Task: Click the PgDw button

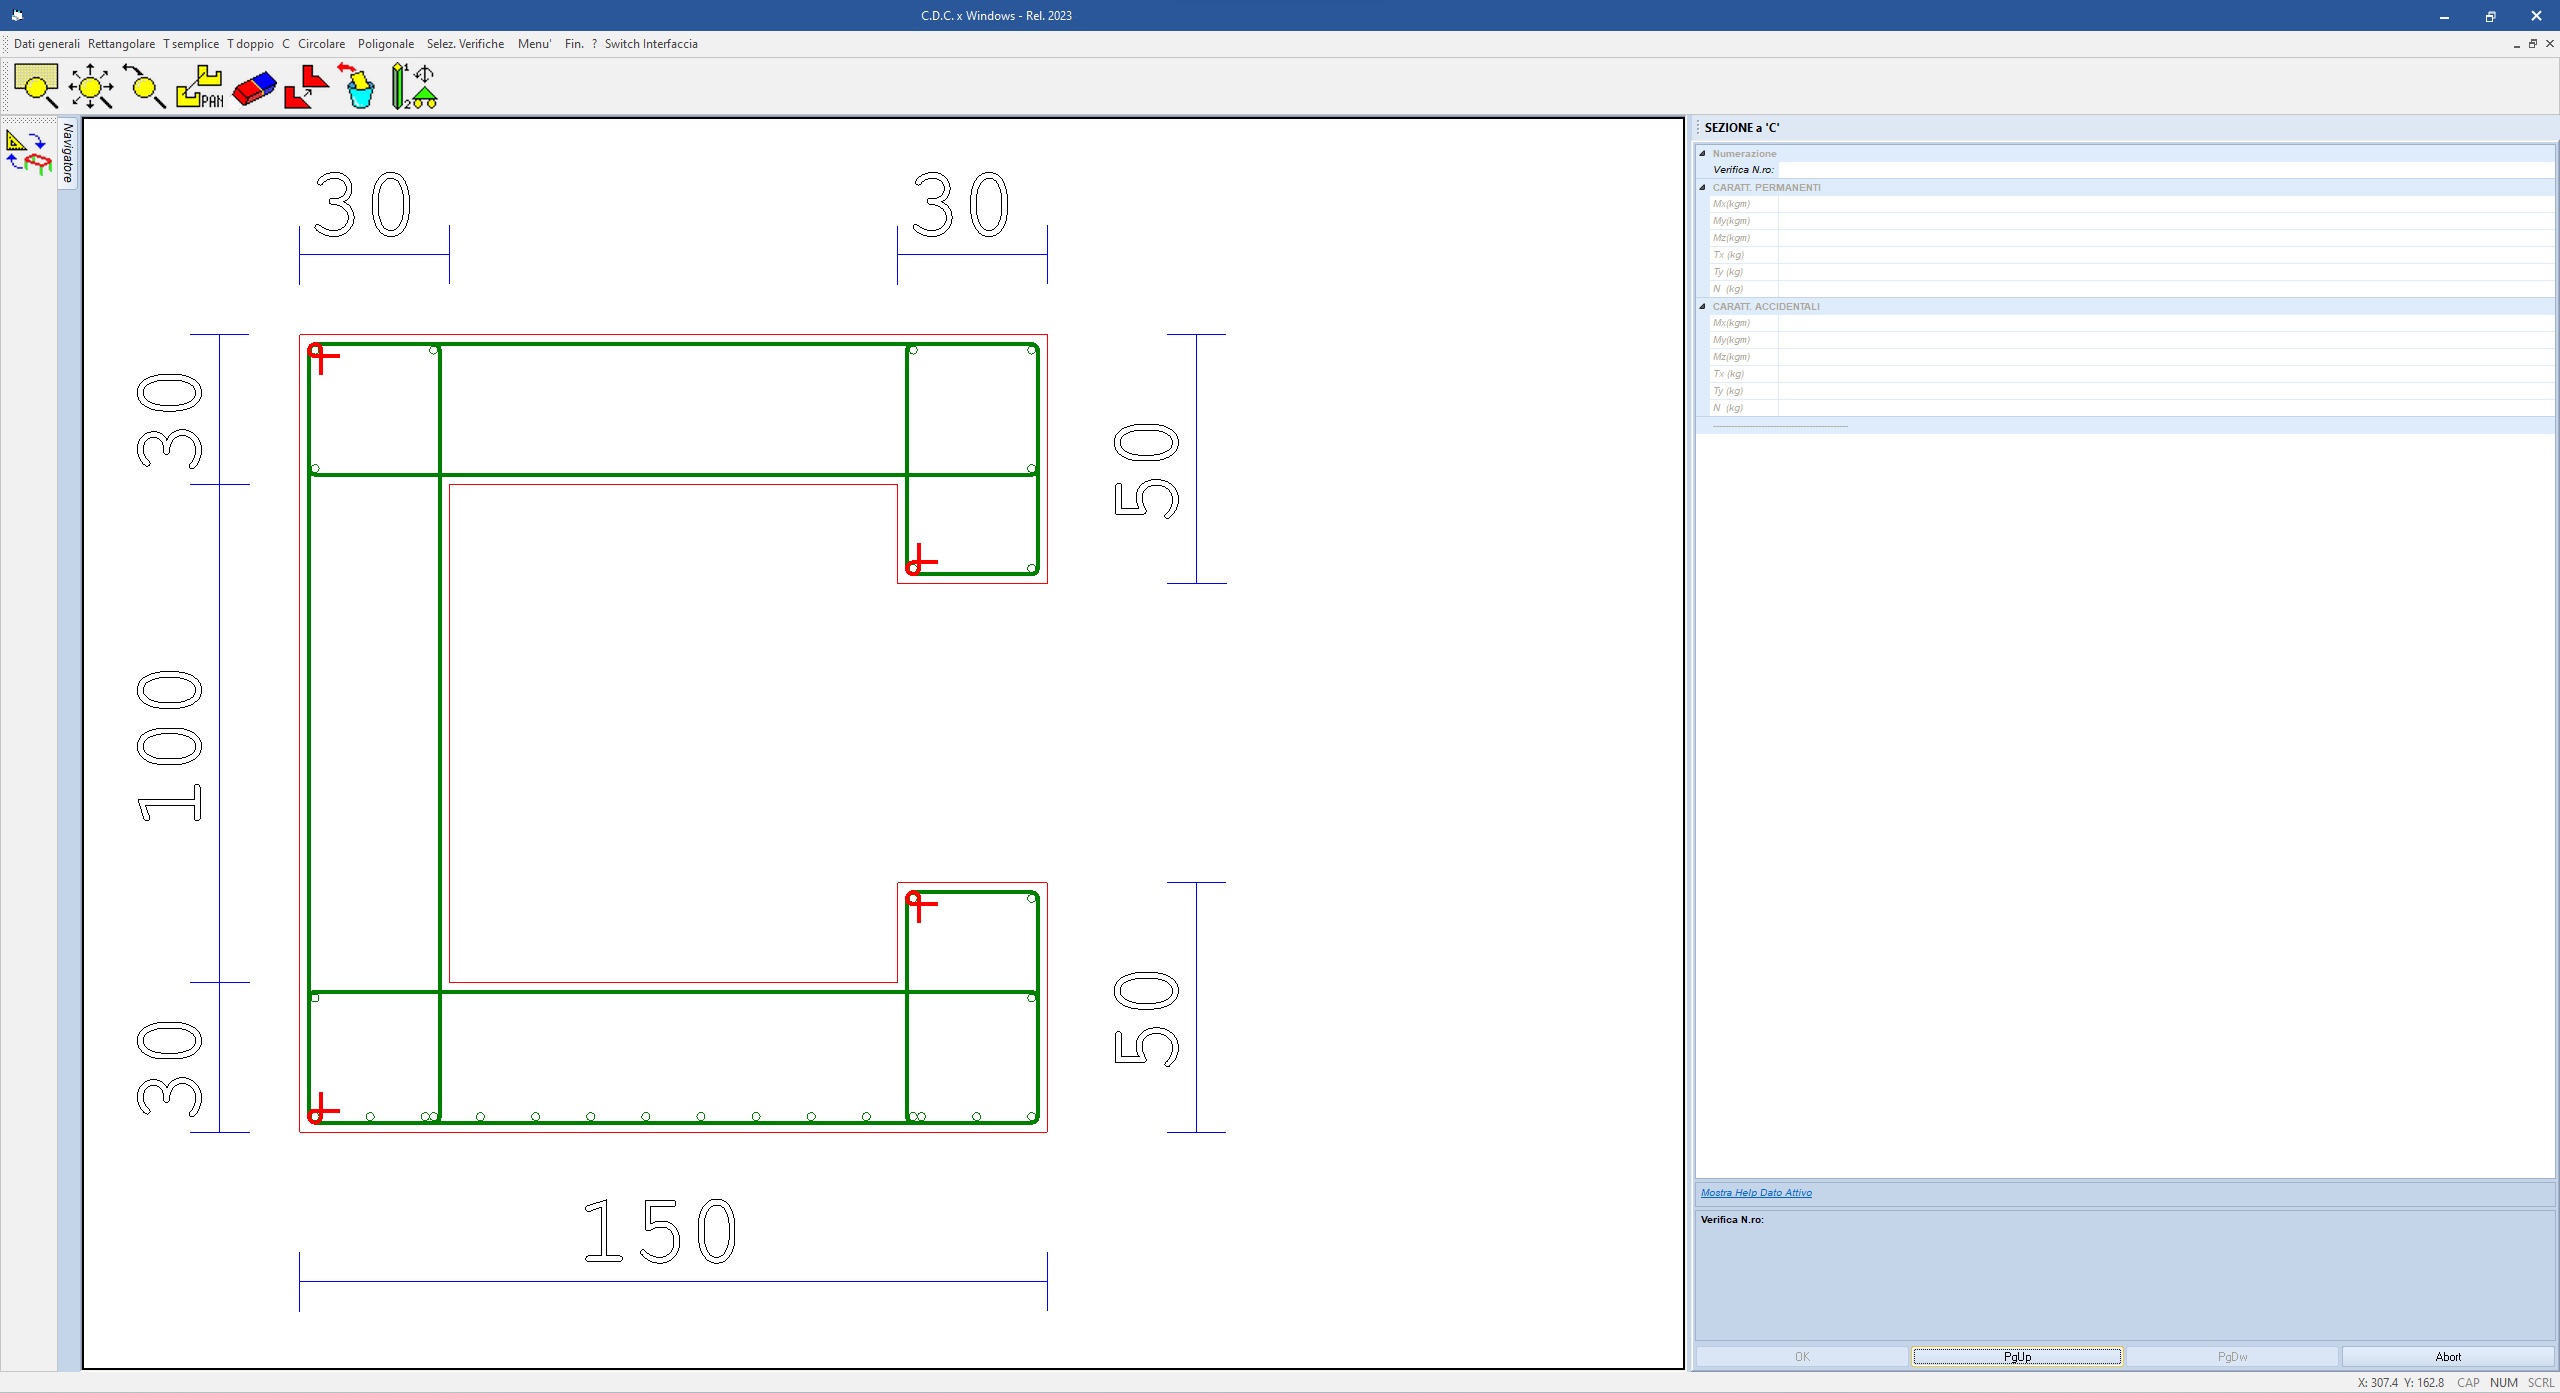Action: (2232, 1357)
